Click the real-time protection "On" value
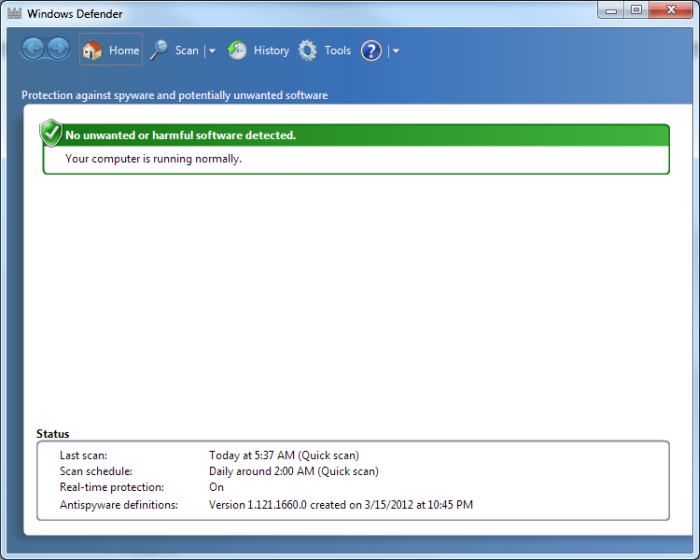This screenshot has width=700, height=560. coord(217,487)
